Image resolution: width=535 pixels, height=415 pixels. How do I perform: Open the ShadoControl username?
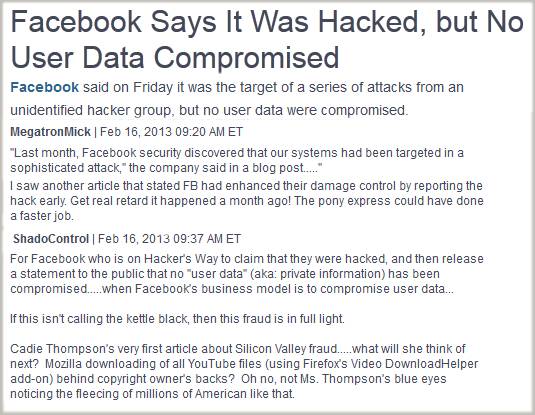coord(51,239)
